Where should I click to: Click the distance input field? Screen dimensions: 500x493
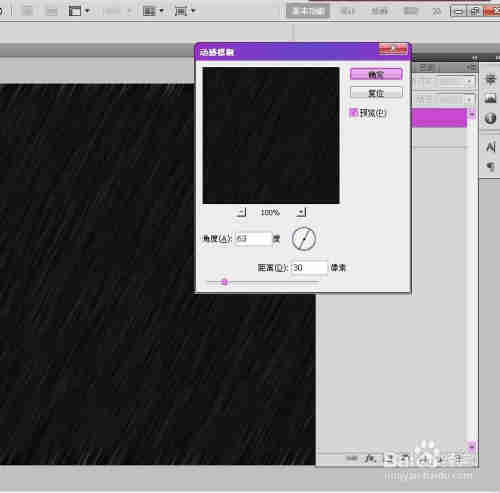pyautogui.click(x=309, y=268)
